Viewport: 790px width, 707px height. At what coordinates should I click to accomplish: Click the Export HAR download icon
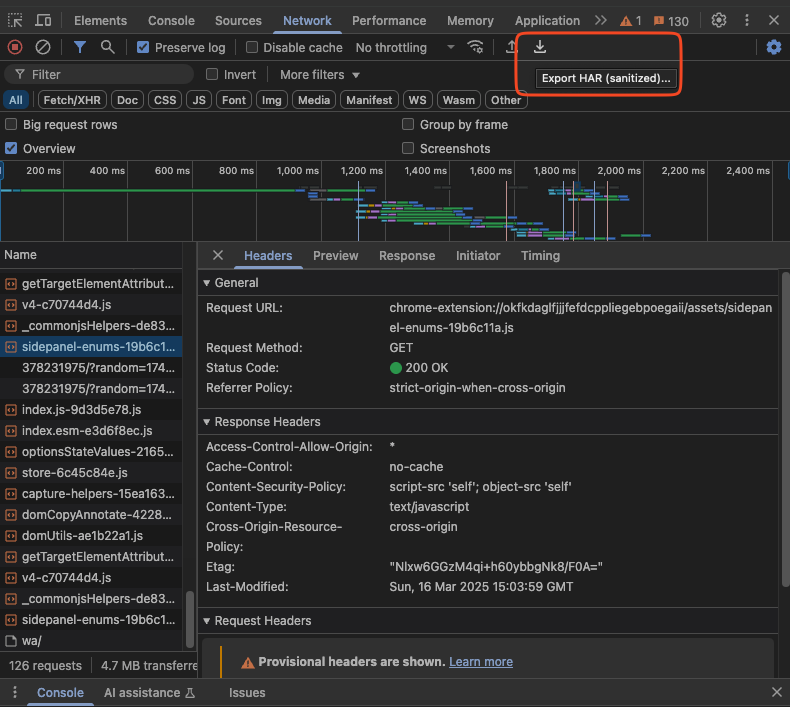540,47
